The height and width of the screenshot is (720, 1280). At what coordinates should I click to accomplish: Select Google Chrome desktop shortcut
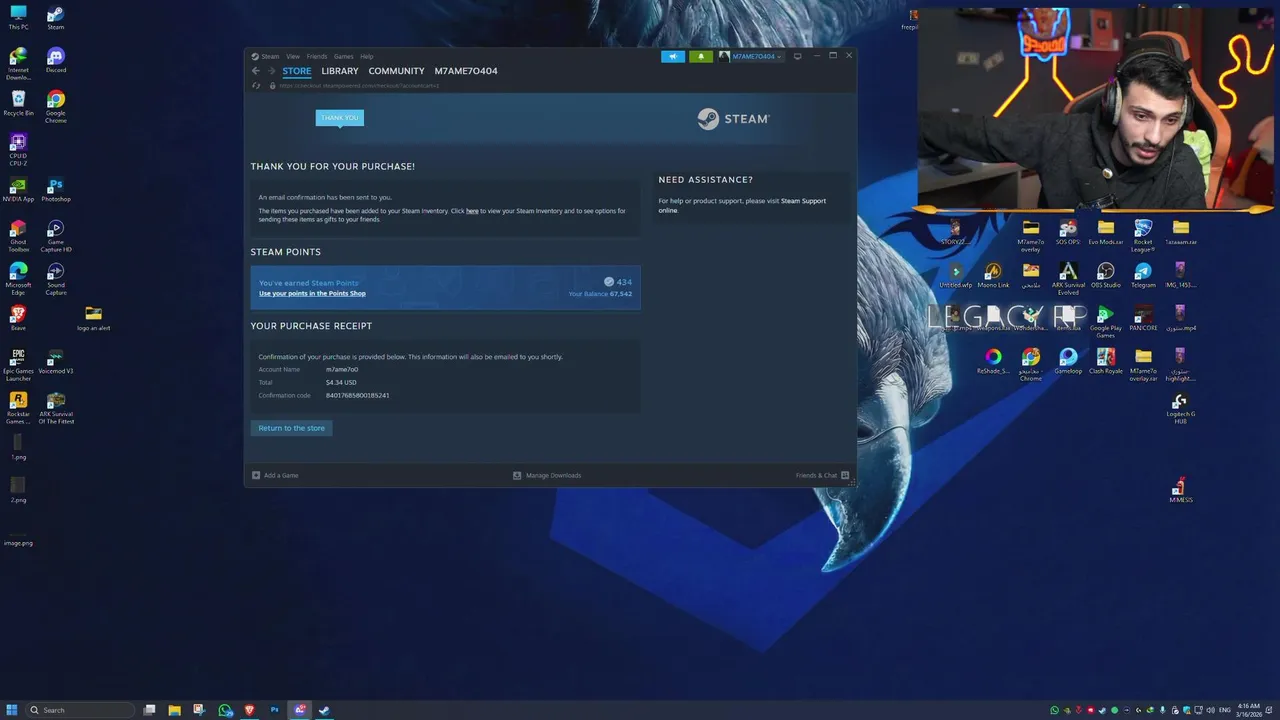pyautogui.click(x=56, y=106)
